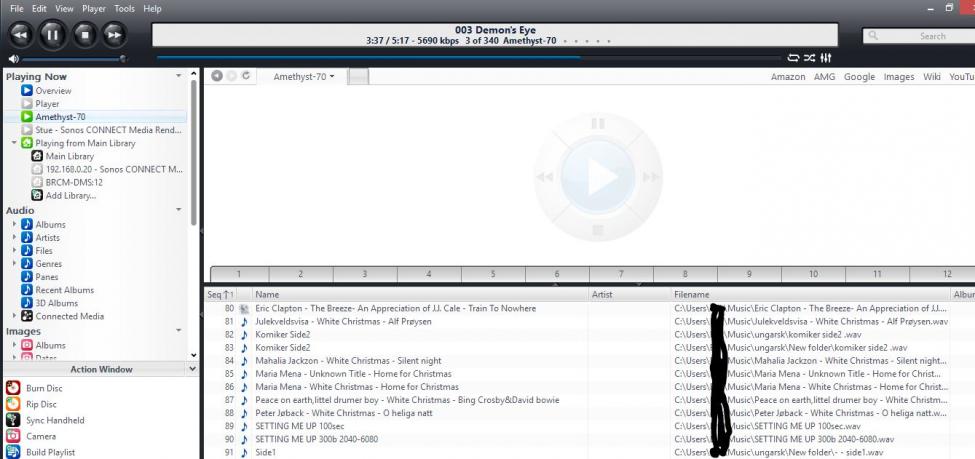Collapse the Images section
Image resolution: width=975 pixels, height=459 pixels.
[178, 330]
